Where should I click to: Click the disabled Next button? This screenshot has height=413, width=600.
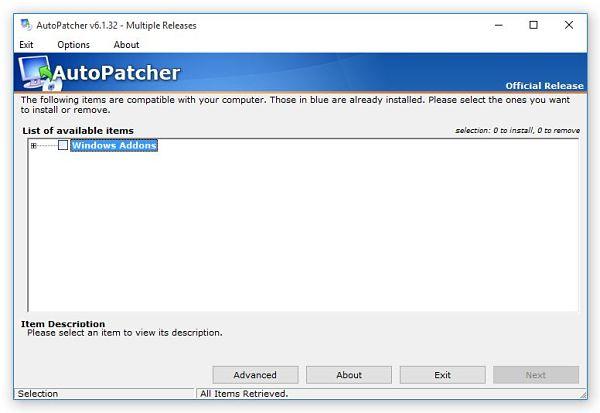(x=536, y=375)
